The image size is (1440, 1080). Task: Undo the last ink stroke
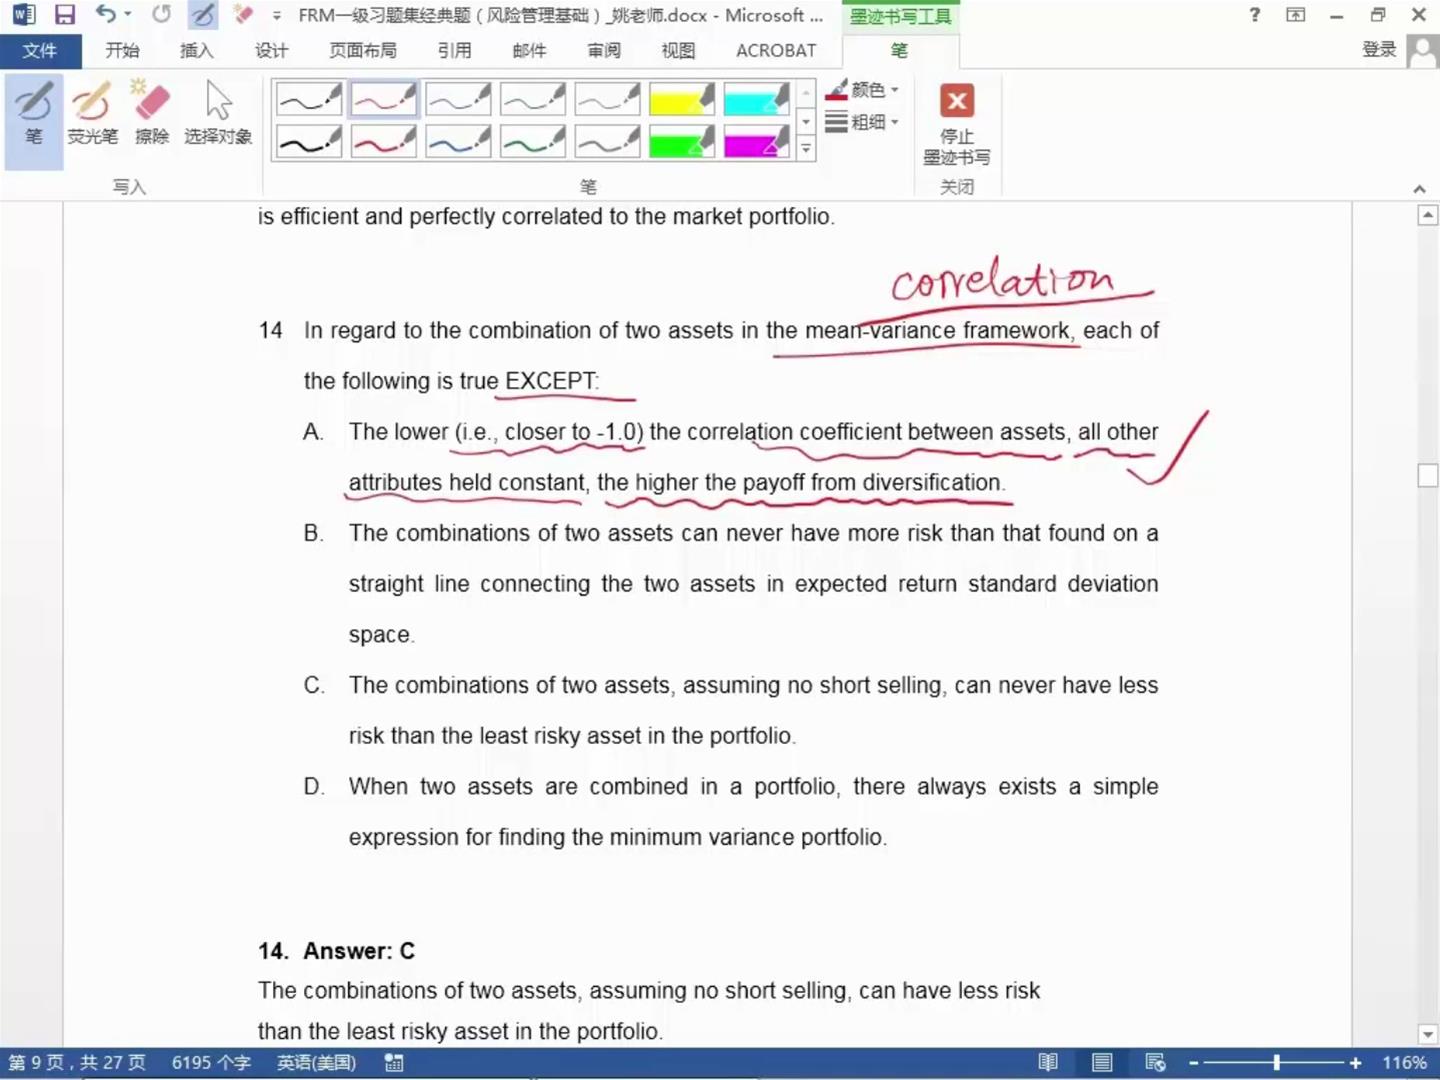click(105, 15)
